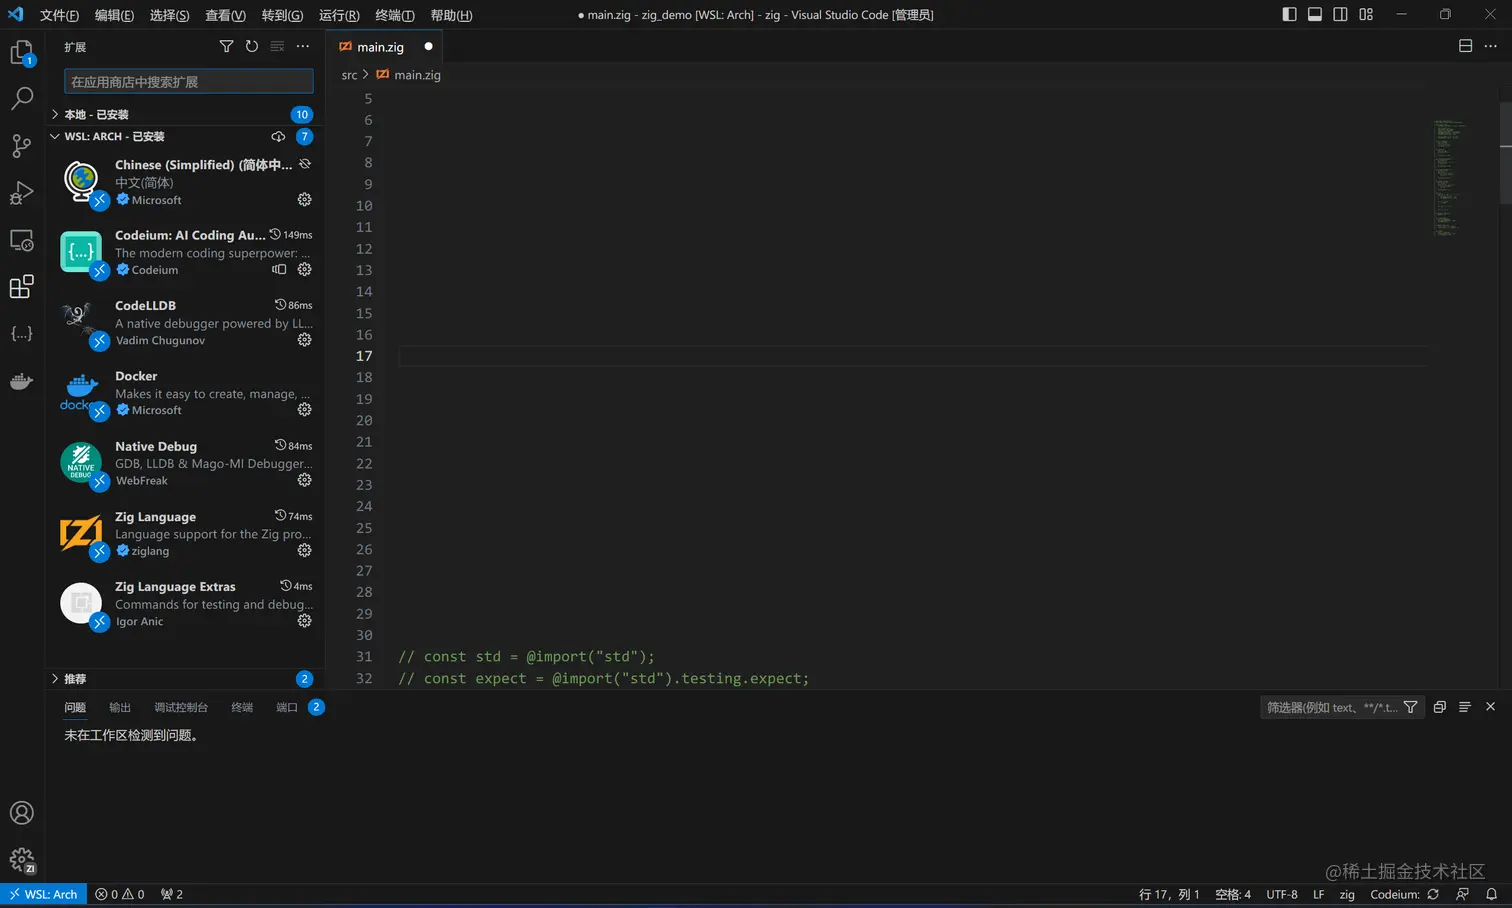Viewport: 1512px width, 908px height.
Task: Select the main.zig editor tab
Action: 385,47
